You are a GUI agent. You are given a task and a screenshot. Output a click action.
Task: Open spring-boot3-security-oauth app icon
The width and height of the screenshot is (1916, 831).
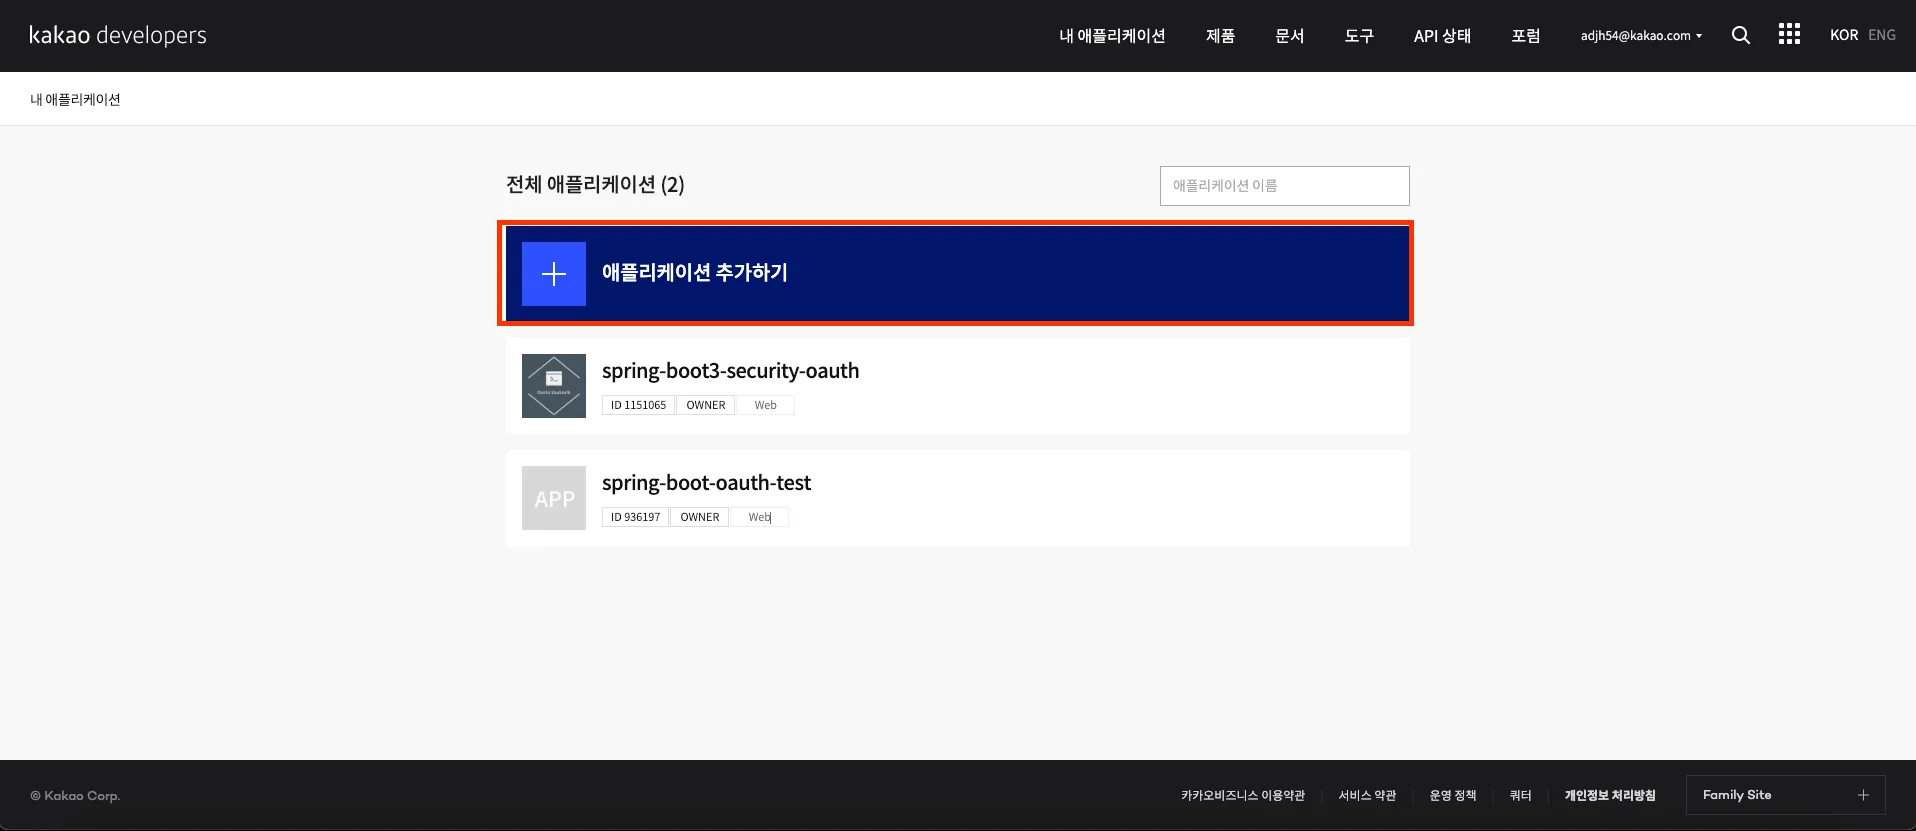click(x=554, y=386)
